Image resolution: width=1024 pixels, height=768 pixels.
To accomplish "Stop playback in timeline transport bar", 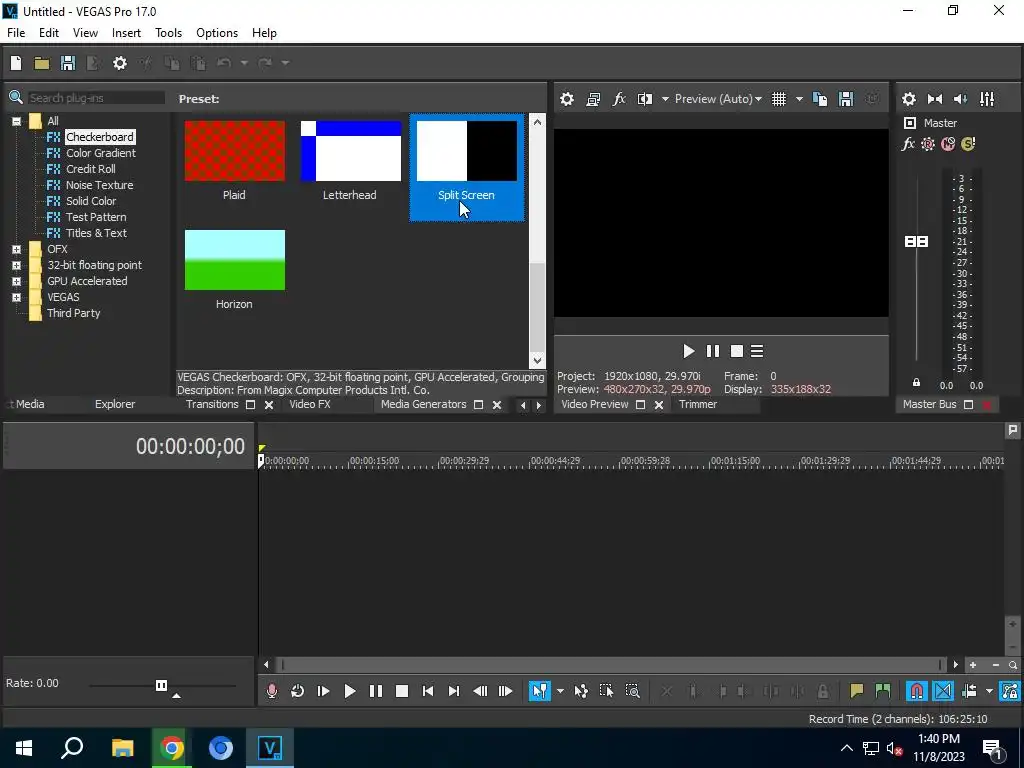I will tap(402, 691).
